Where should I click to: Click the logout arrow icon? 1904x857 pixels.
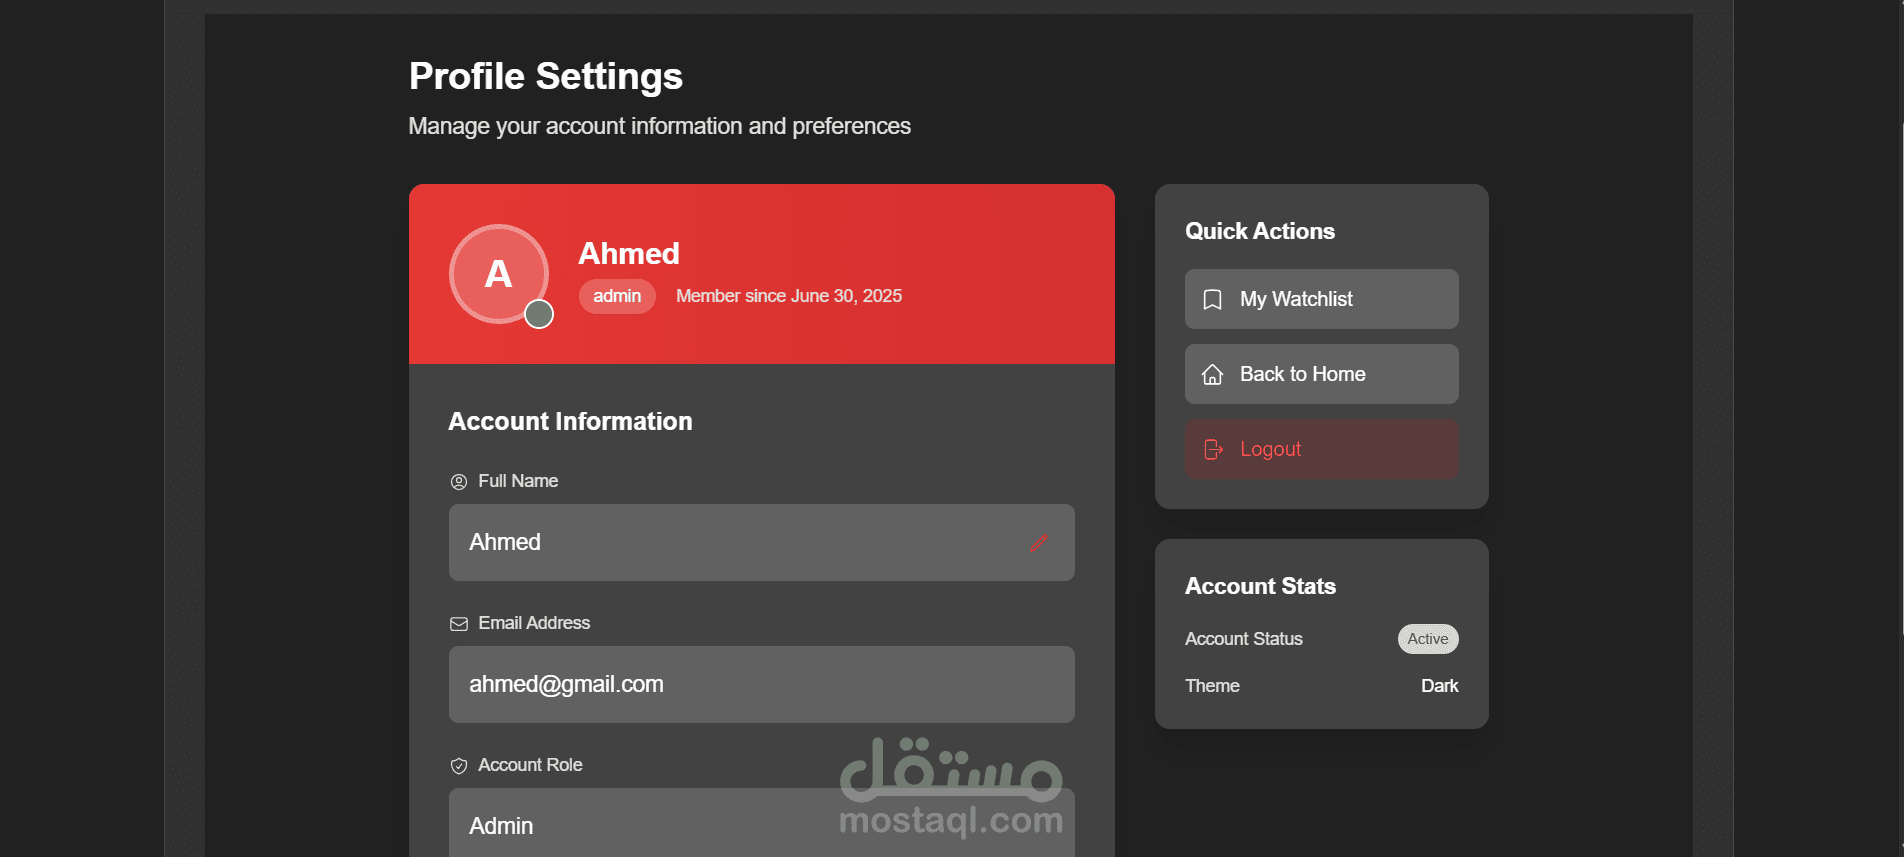coord(1213,450)
